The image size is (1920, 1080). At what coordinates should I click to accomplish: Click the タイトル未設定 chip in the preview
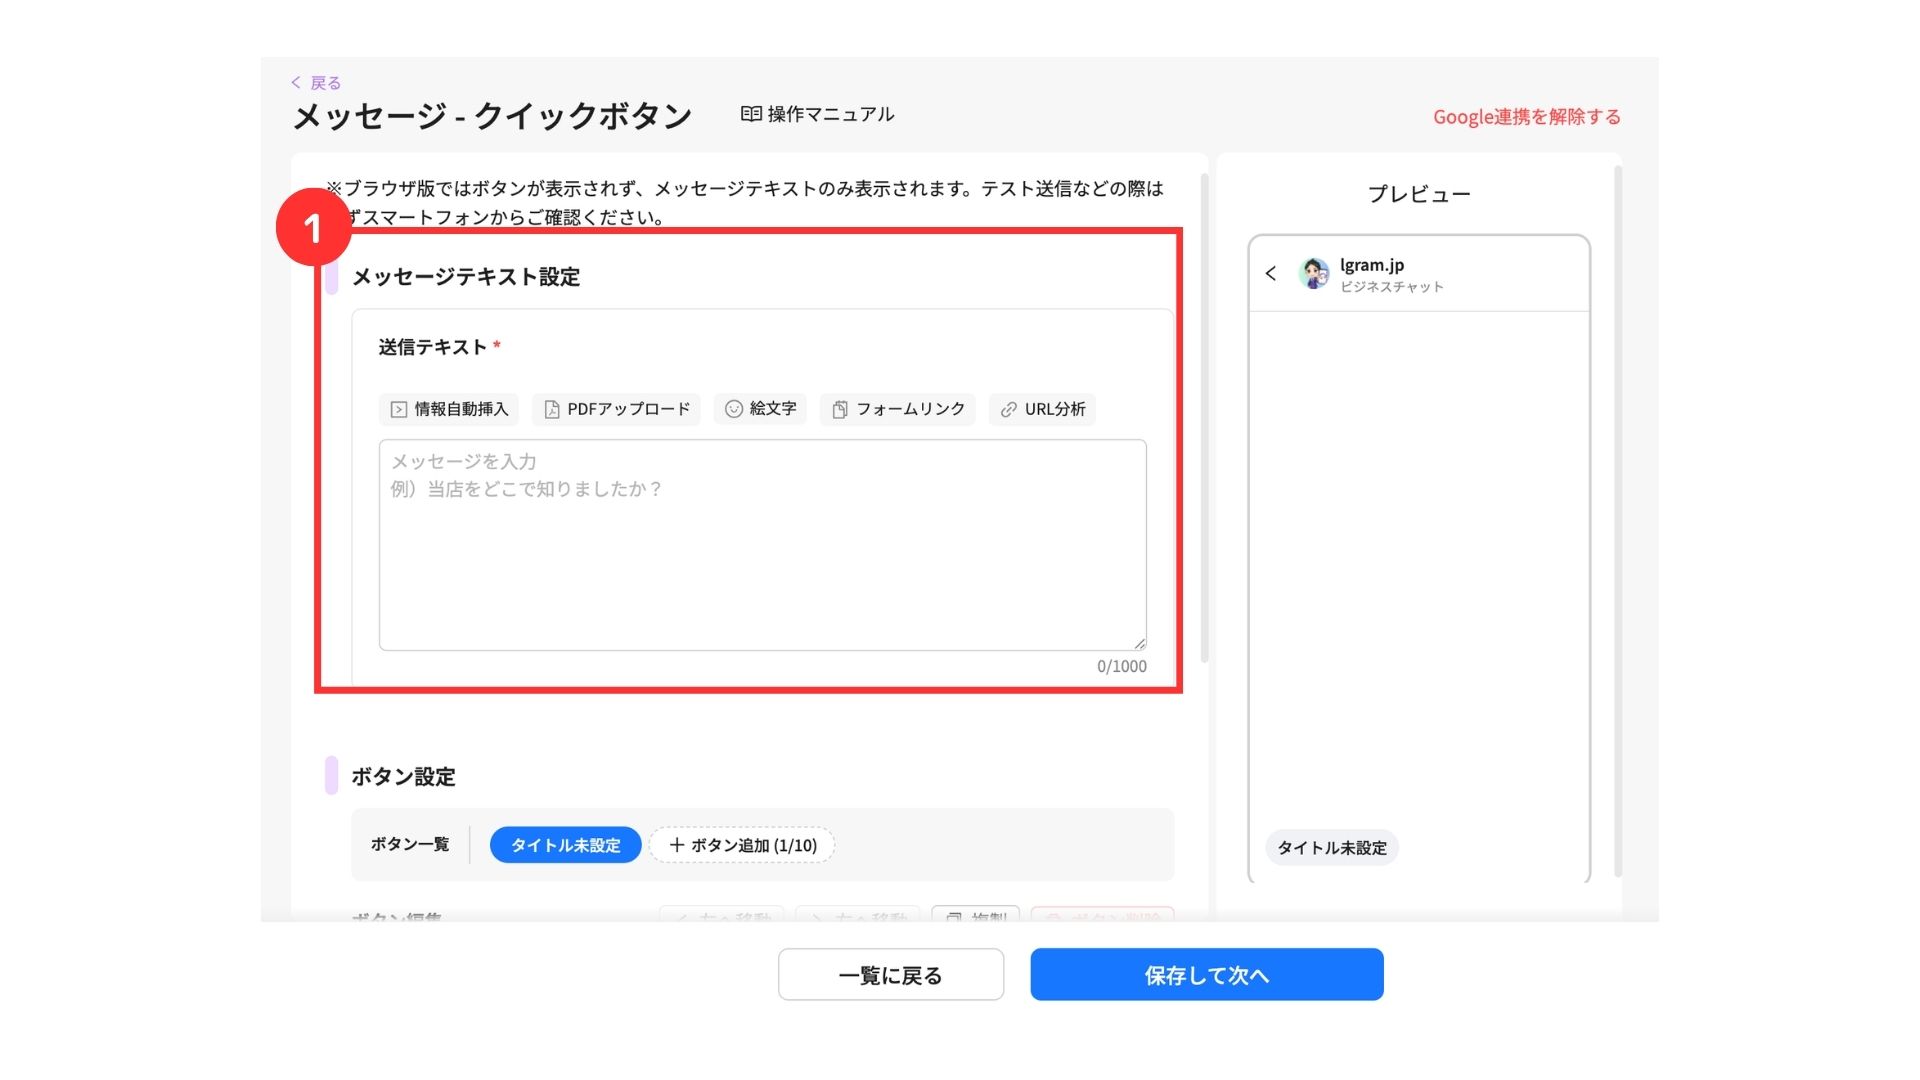click(x=1332, y=848)
